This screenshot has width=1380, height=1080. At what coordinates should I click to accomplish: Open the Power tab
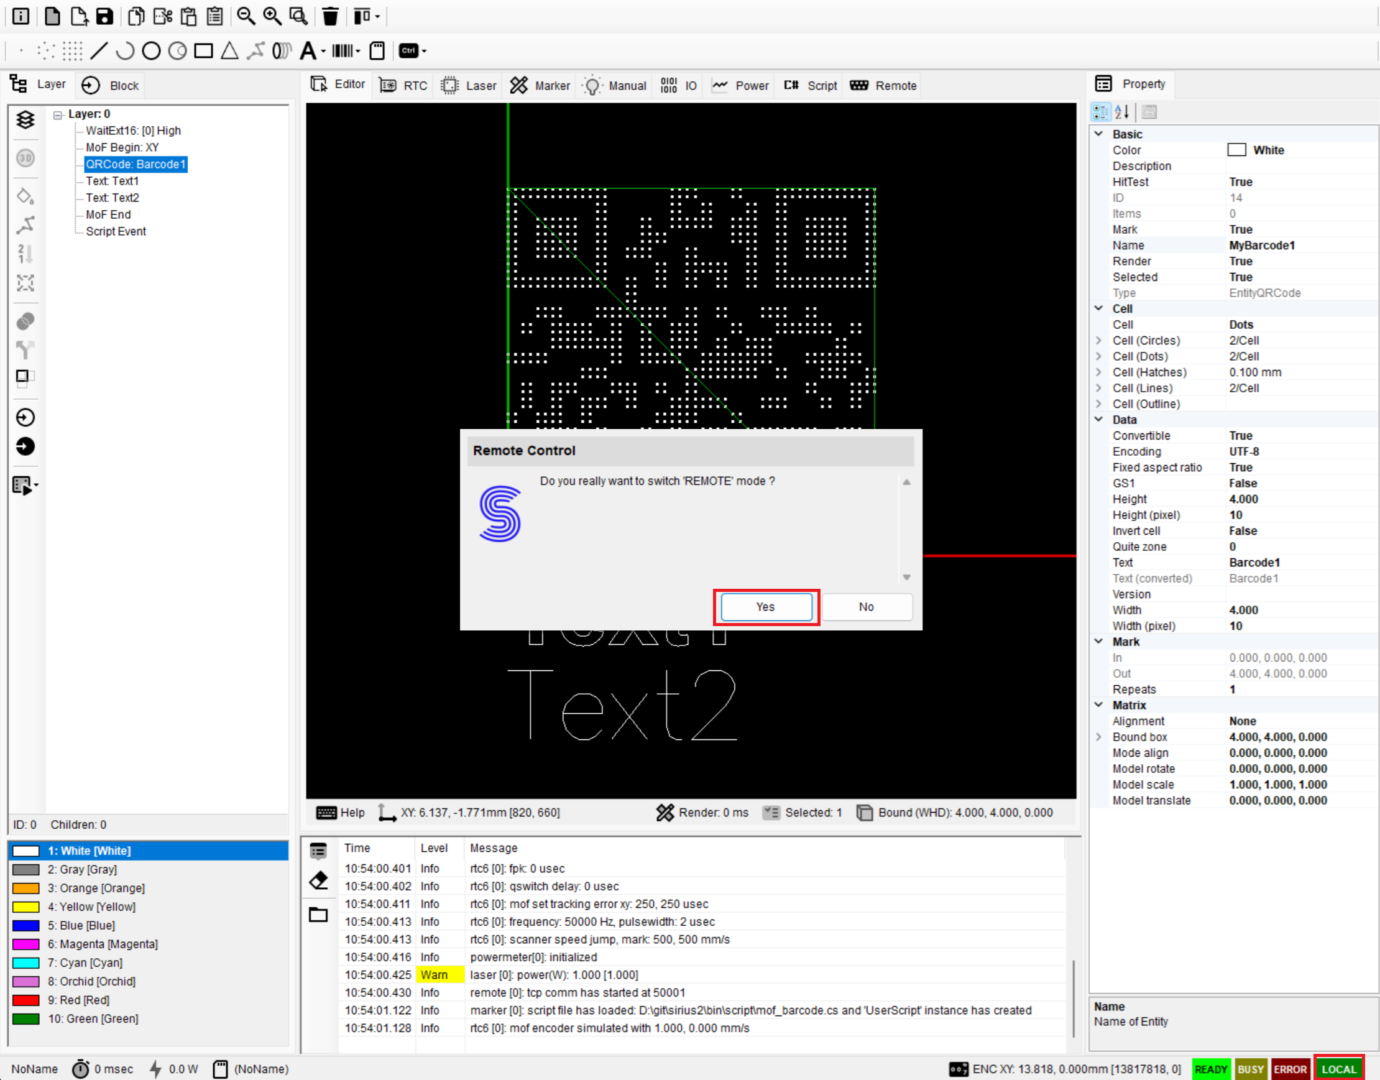[x=740, y=85]
